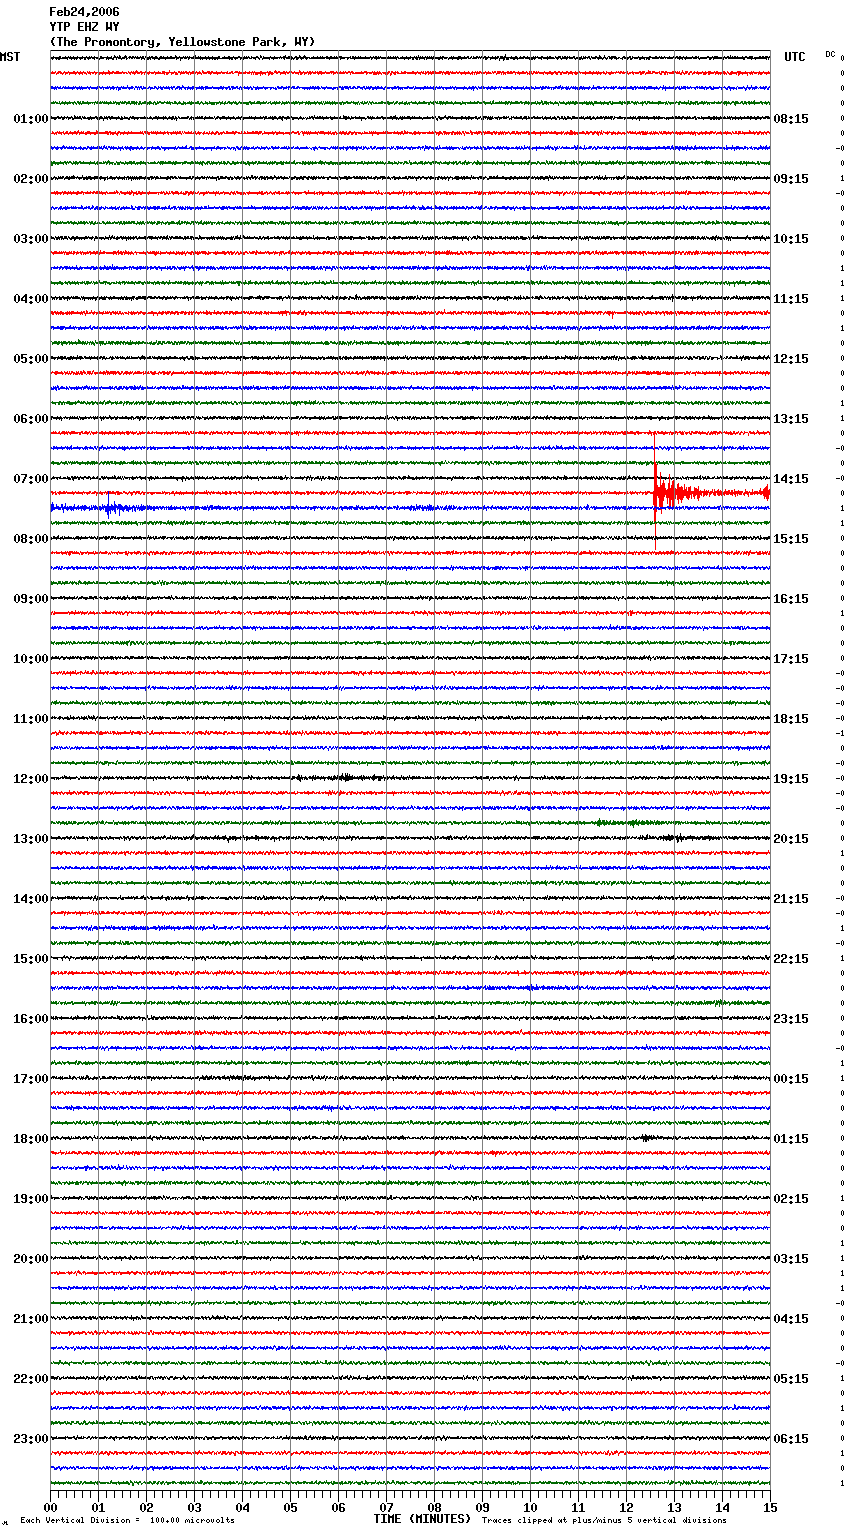Click the 19:15 UTC time label

coord(791,779)
